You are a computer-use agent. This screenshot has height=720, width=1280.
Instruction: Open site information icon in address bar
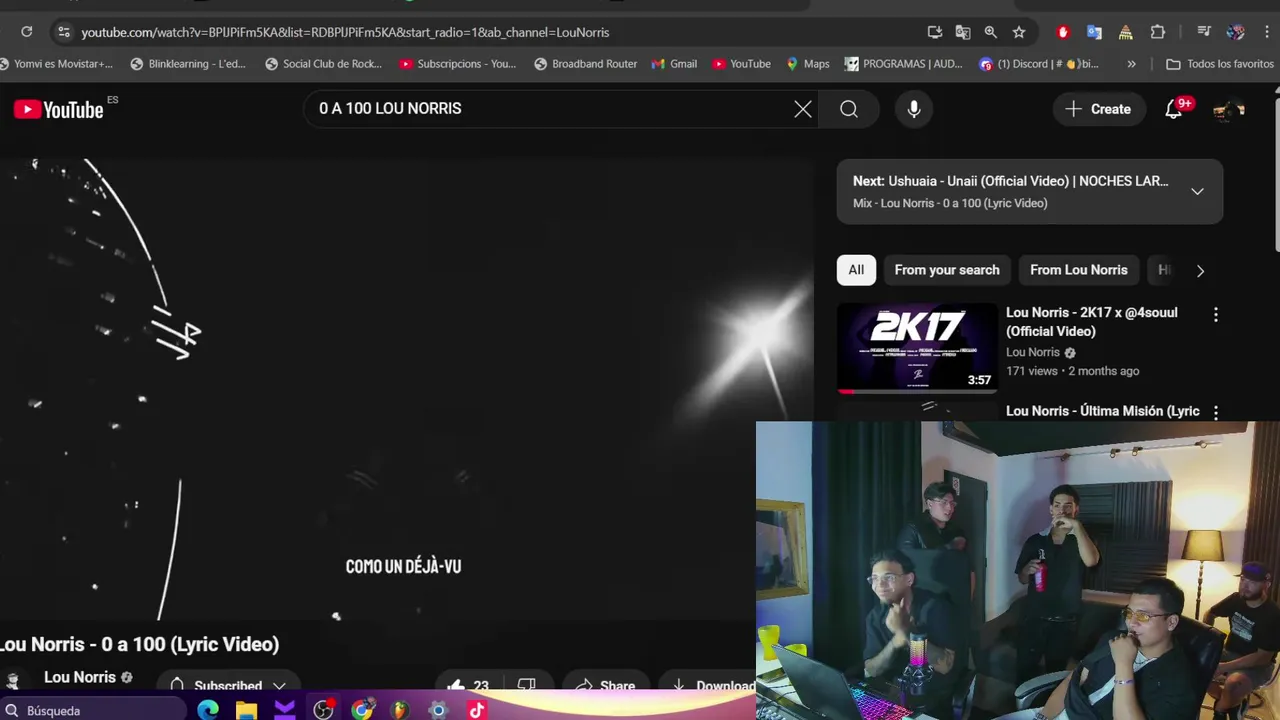click(63, 32)
